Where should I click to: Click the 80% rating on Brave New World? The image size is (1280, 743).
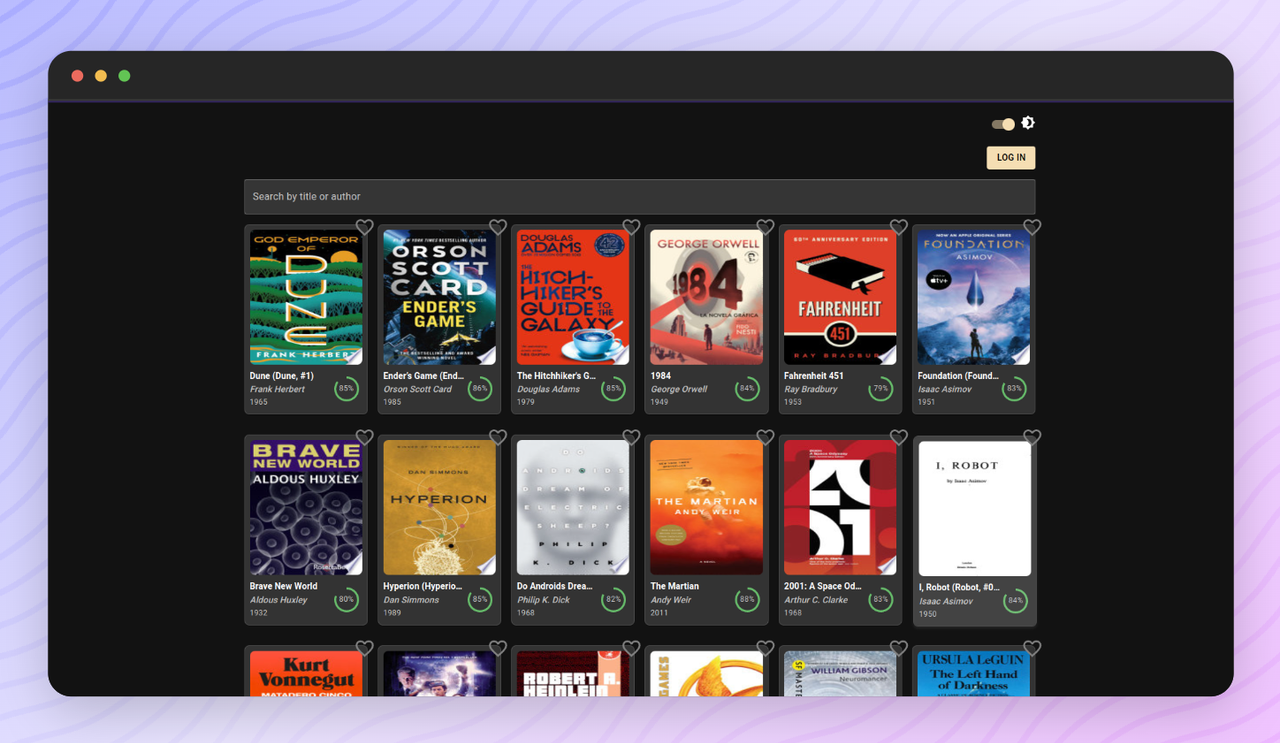click(347, 600)
